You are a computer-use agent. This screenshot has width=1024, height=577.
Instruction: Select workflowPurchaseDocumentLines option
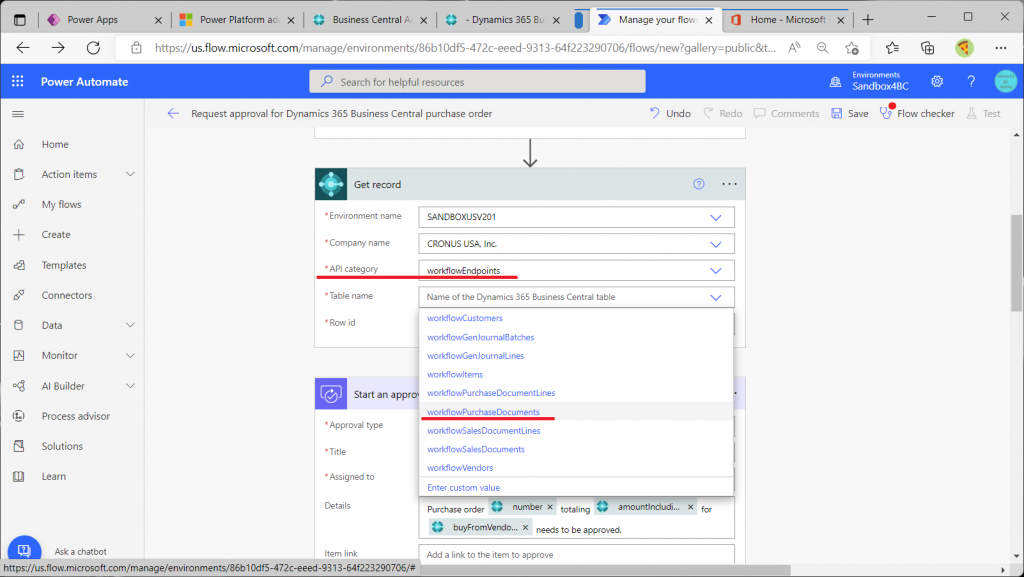(576, 393)
